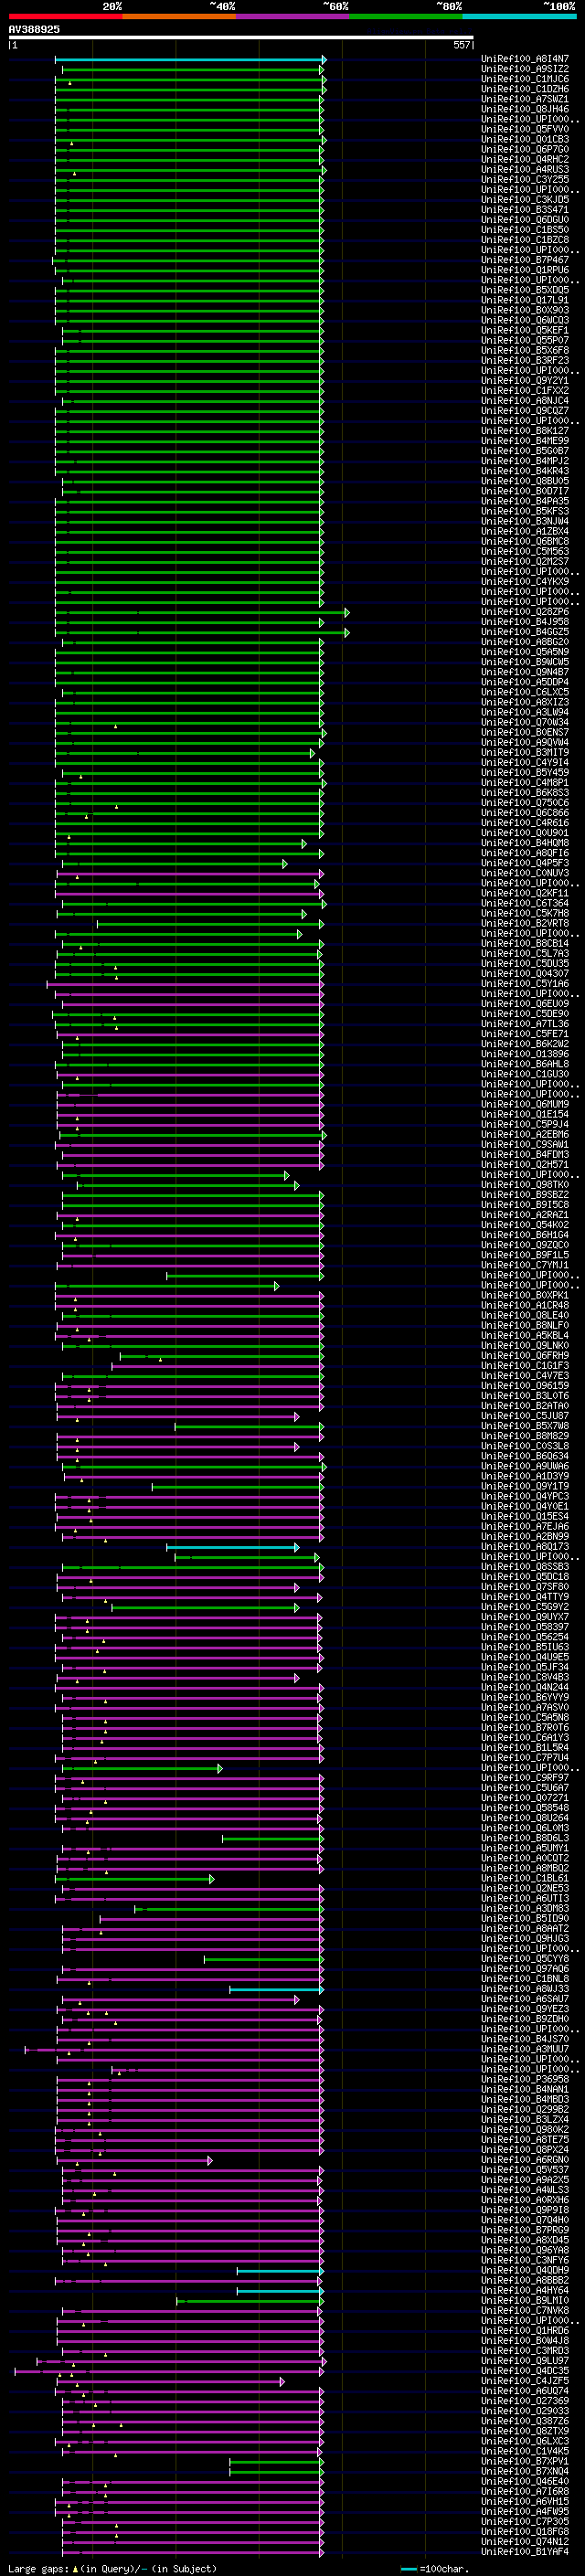Viewport: 585px width, 2576px height.
Task: Click the UniRef100_B7P467 entry
Action: tap(525, 260)
